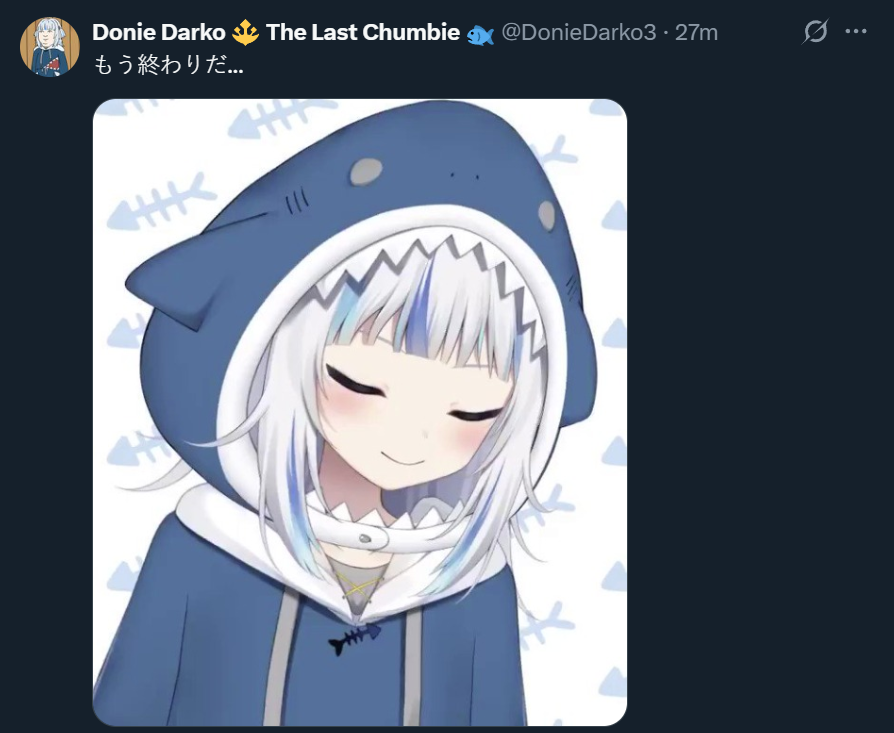The width and height of the screenshot is (894, 733).
Task: Open Donie Darko's profile avatar
Action: pos(50,46)
